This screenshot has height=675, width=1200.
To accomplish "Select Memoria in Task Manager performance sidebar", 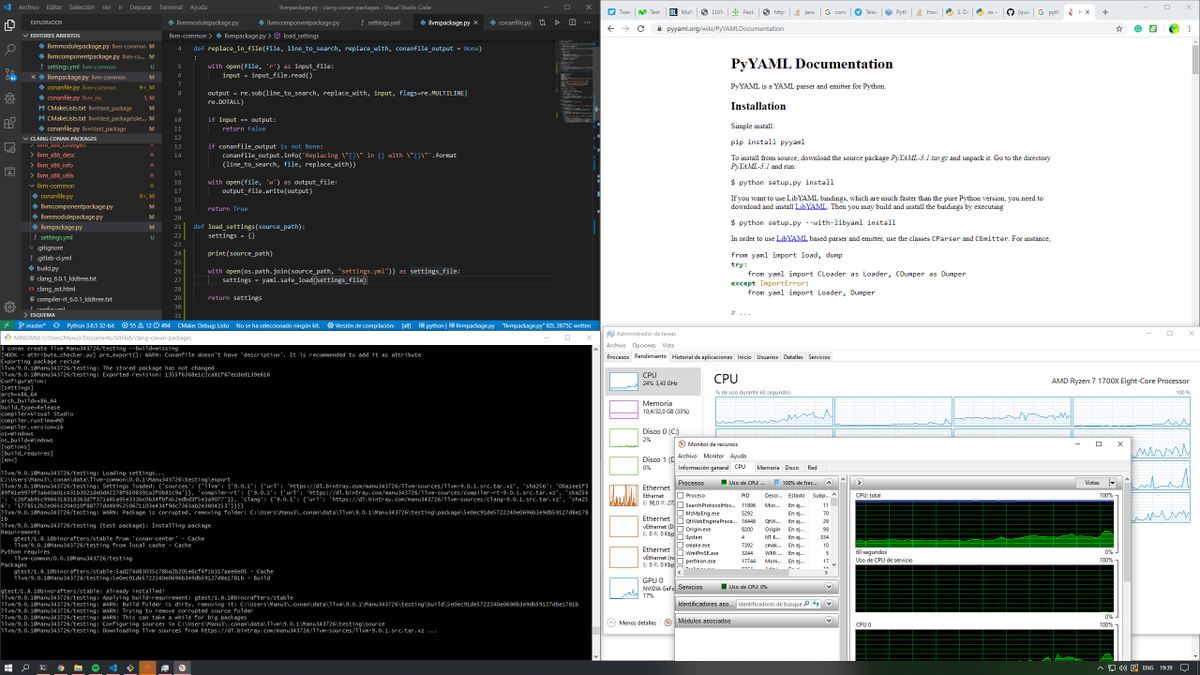I will [x=655, y=408].
